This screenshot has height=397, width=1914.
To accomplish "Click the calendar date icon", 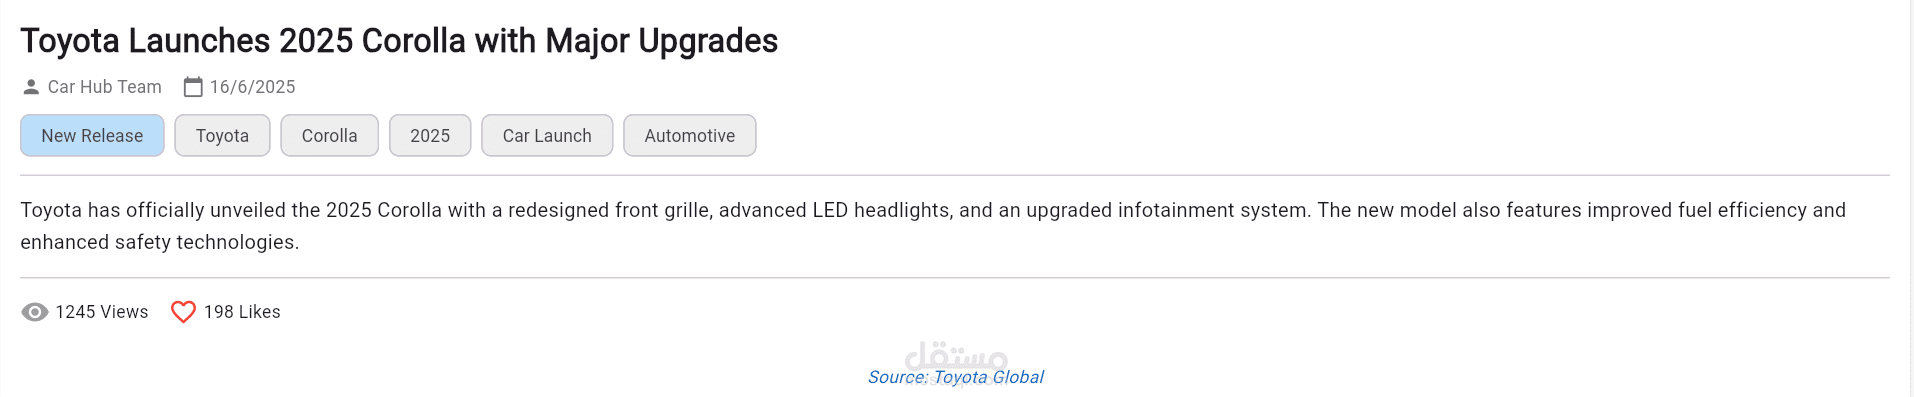I will [x=193, y=87].
